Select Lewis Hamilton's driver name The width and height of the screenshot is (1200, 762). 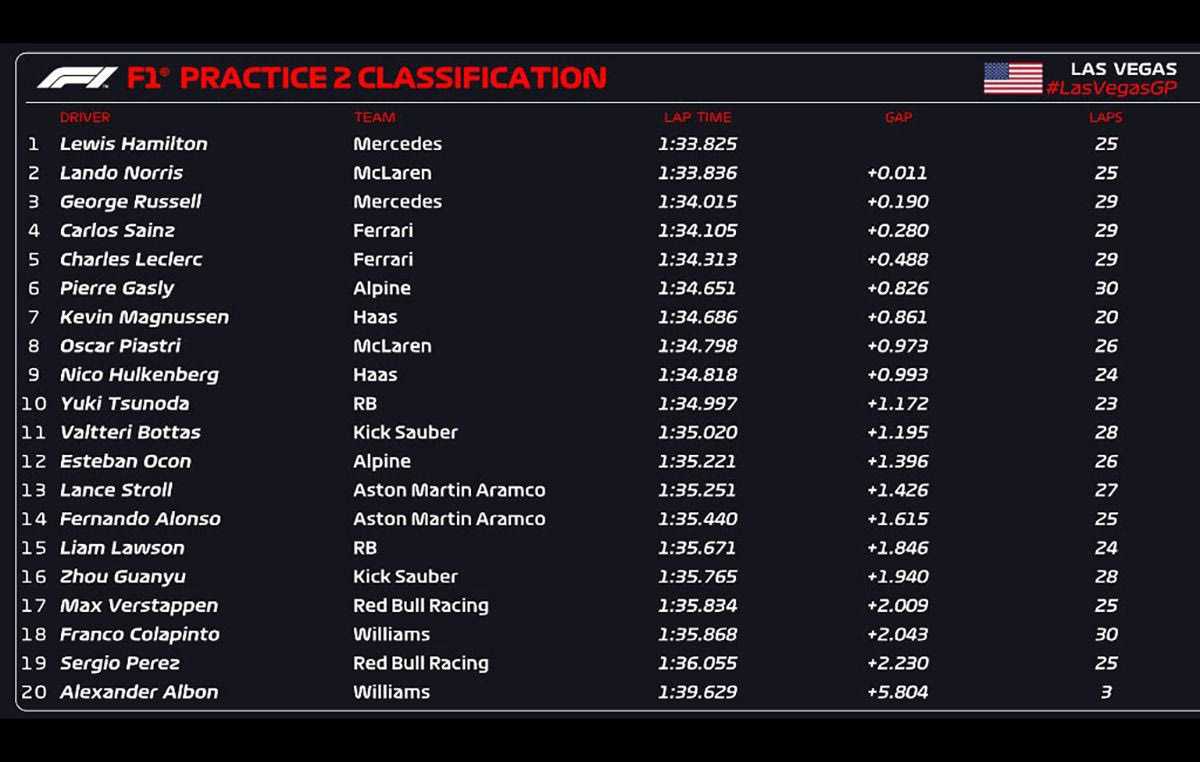coord(133,144)
